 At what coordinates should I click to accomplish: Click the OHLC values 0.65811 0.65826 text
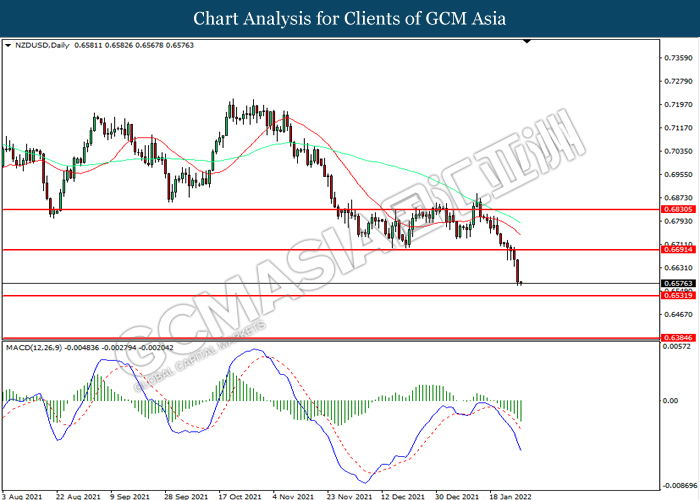pyautogui.click(x=104, y=45)
